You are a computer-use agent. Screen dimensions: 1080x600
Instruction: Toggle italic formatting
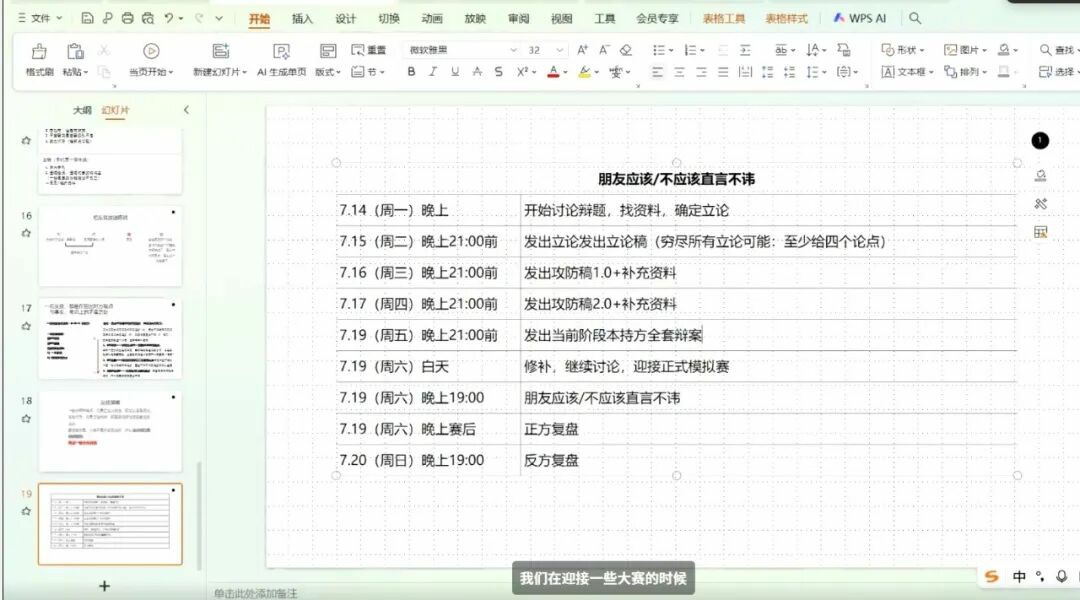click(433, 72)
